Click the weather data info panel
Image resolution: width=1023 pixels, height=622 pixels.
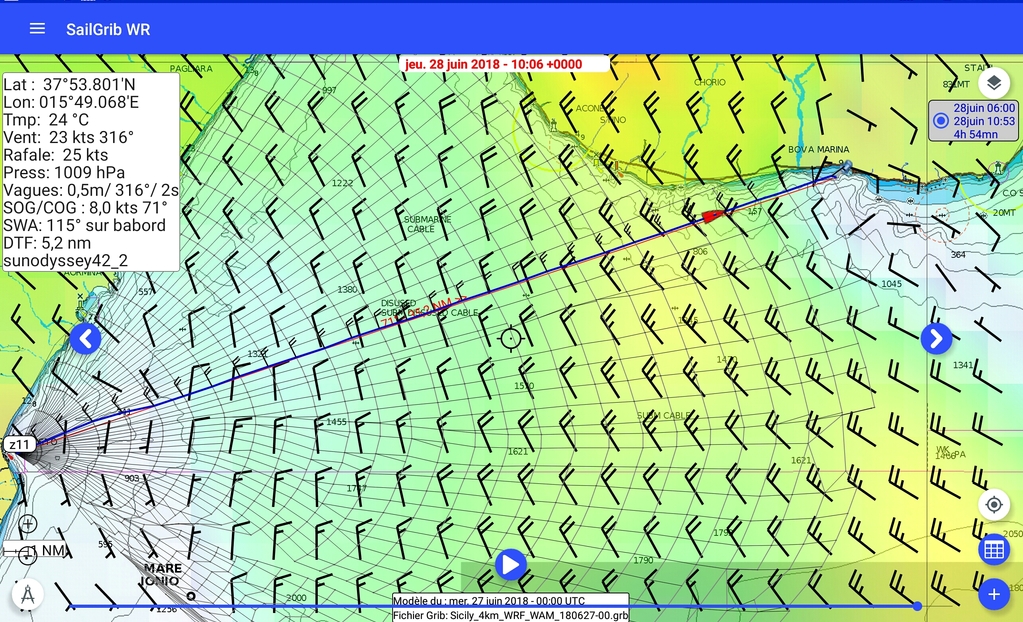click(91, 172)
